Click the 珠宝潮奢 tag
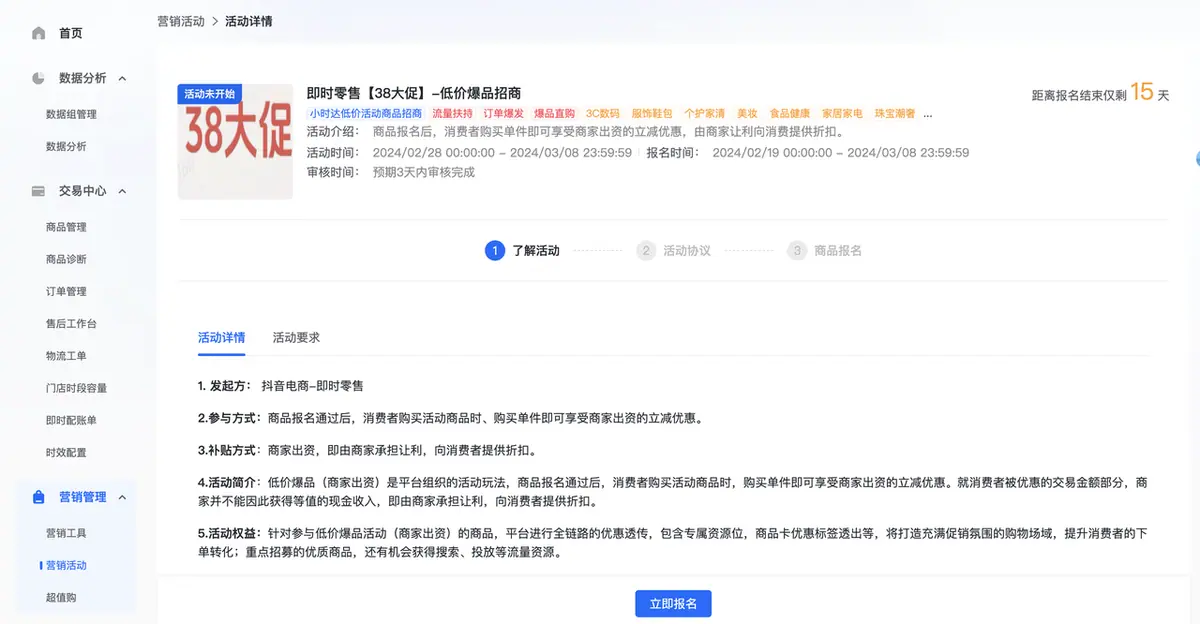Screen dimensions: 1200x624 click(895, 114)
